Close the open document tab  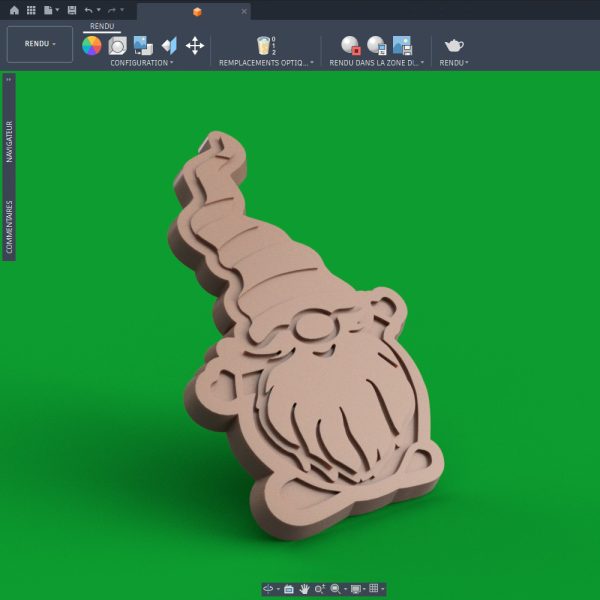[244, 11]
